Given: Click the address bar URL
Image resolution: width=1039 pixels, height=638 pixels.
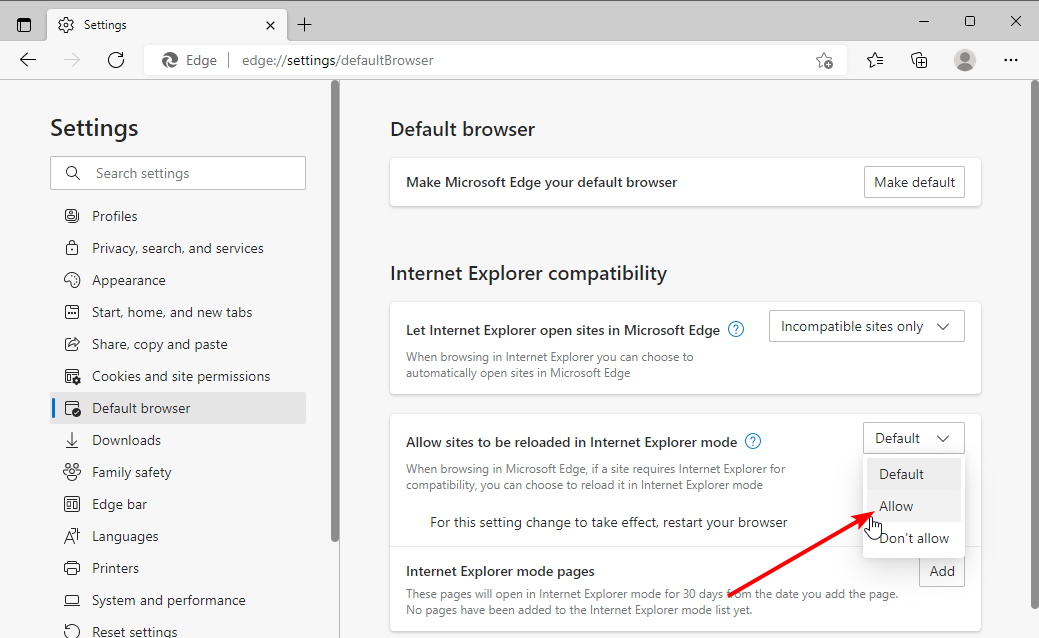Looking at the screenshot, I should tap(337, 60).
